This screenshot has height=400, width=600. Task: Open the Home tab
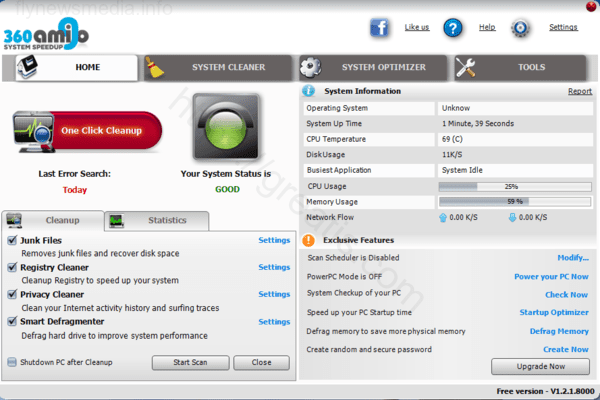(x=76, y=67)
